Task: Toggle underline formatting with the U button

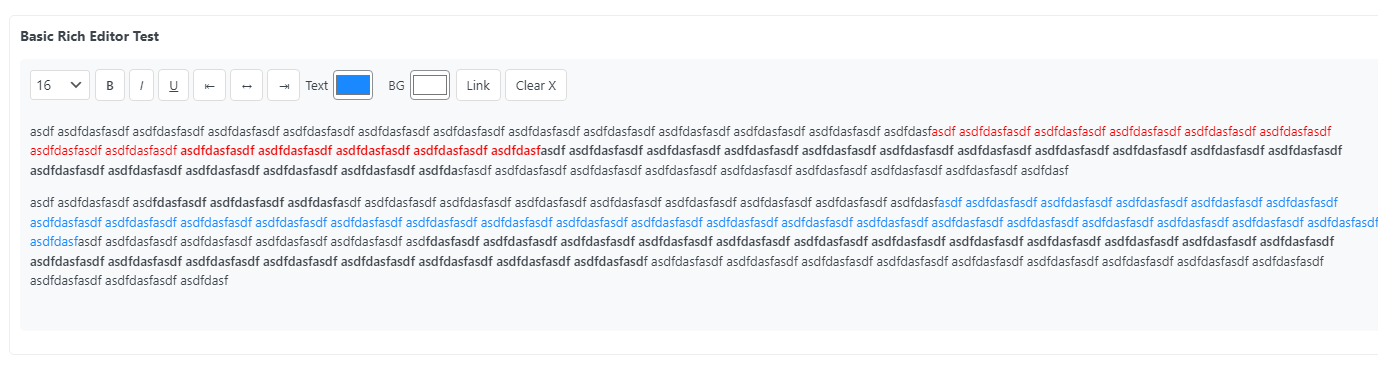Action: point(173,86)
